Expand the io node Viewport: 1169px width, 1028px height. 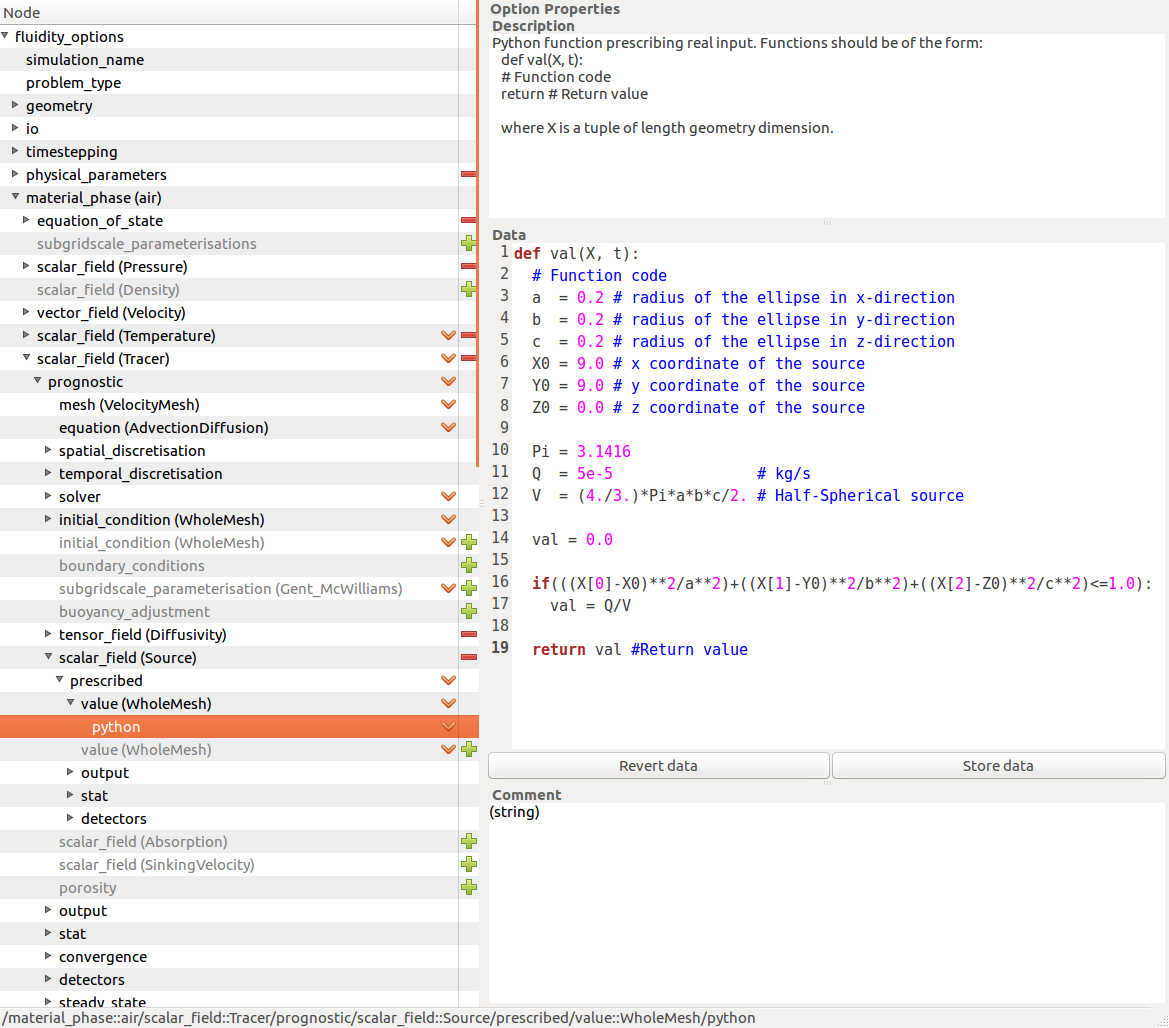pos(15,128)
